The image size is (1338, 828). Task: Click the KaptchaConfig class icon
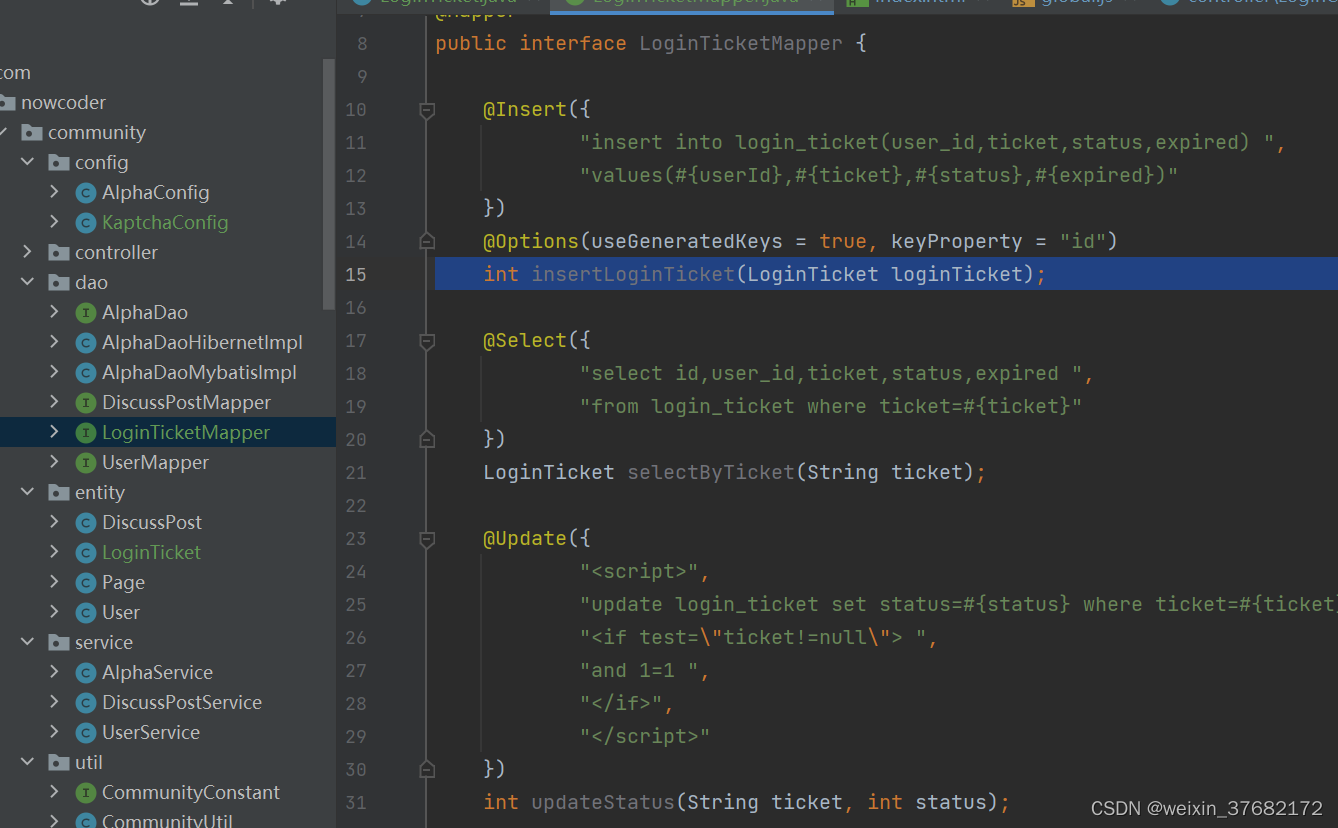tap(85, 222)
